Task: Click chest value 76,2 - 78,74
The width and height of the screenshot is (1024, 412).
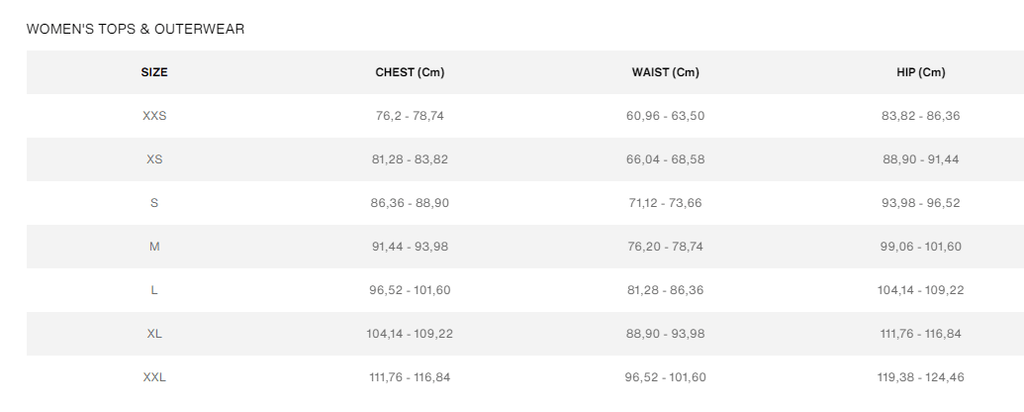Action: [409, 116]
